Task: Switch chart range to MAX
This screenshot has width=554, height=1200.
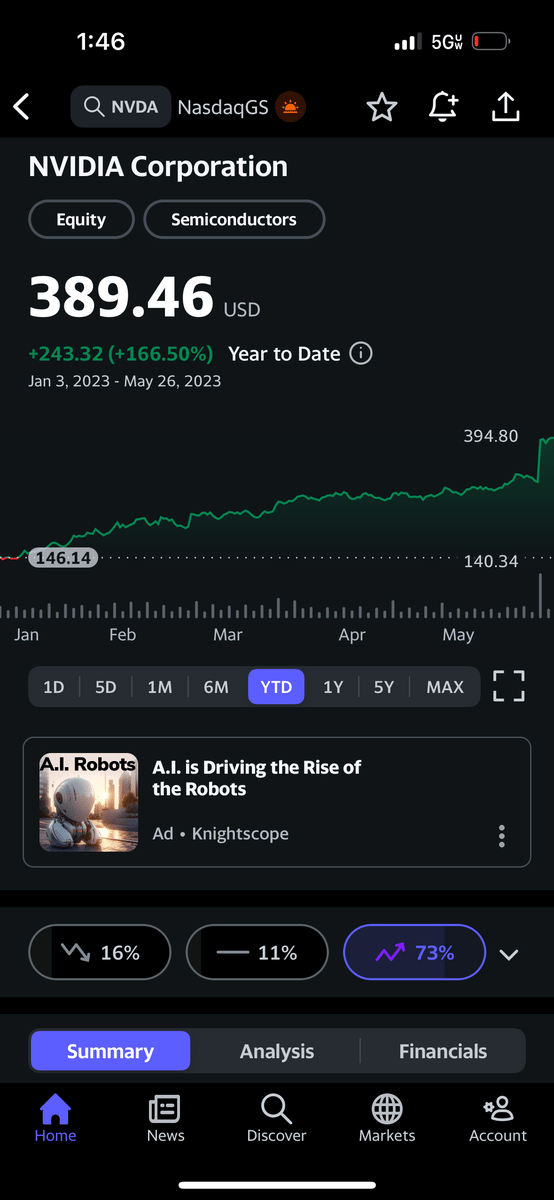Action: pos(445,687)
